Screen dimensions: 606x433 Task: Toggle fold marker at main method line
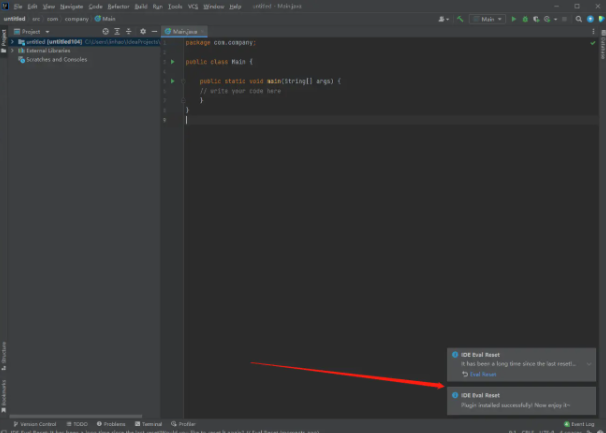pos(183,81)
